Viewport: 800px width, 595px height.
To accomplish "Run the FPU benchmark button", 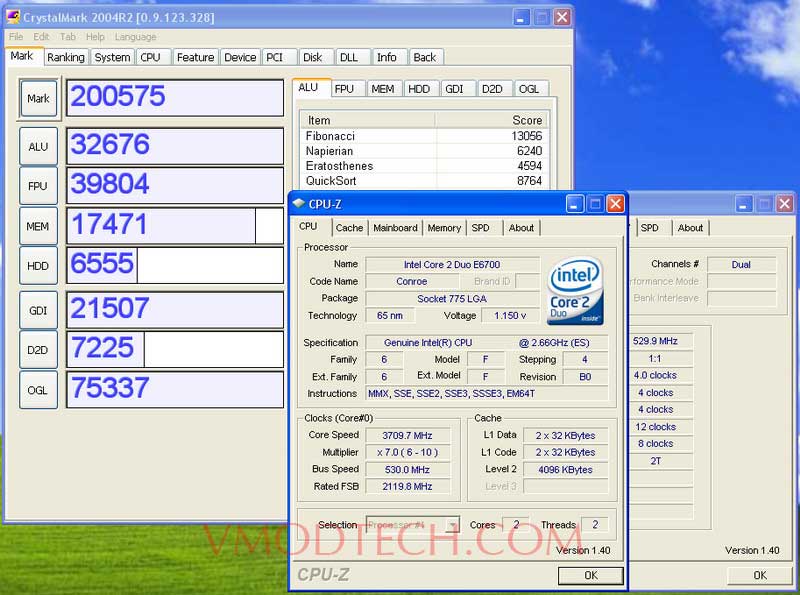I will coord(38,186).
